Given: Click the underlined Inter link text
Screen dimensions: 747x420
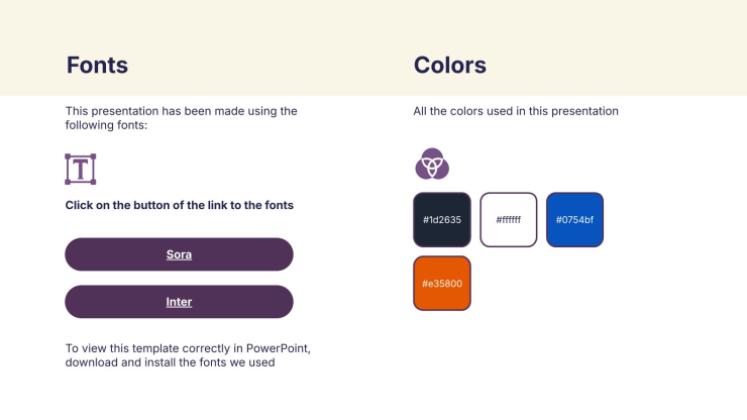Looking at the screenshot, I should (179, 302).
